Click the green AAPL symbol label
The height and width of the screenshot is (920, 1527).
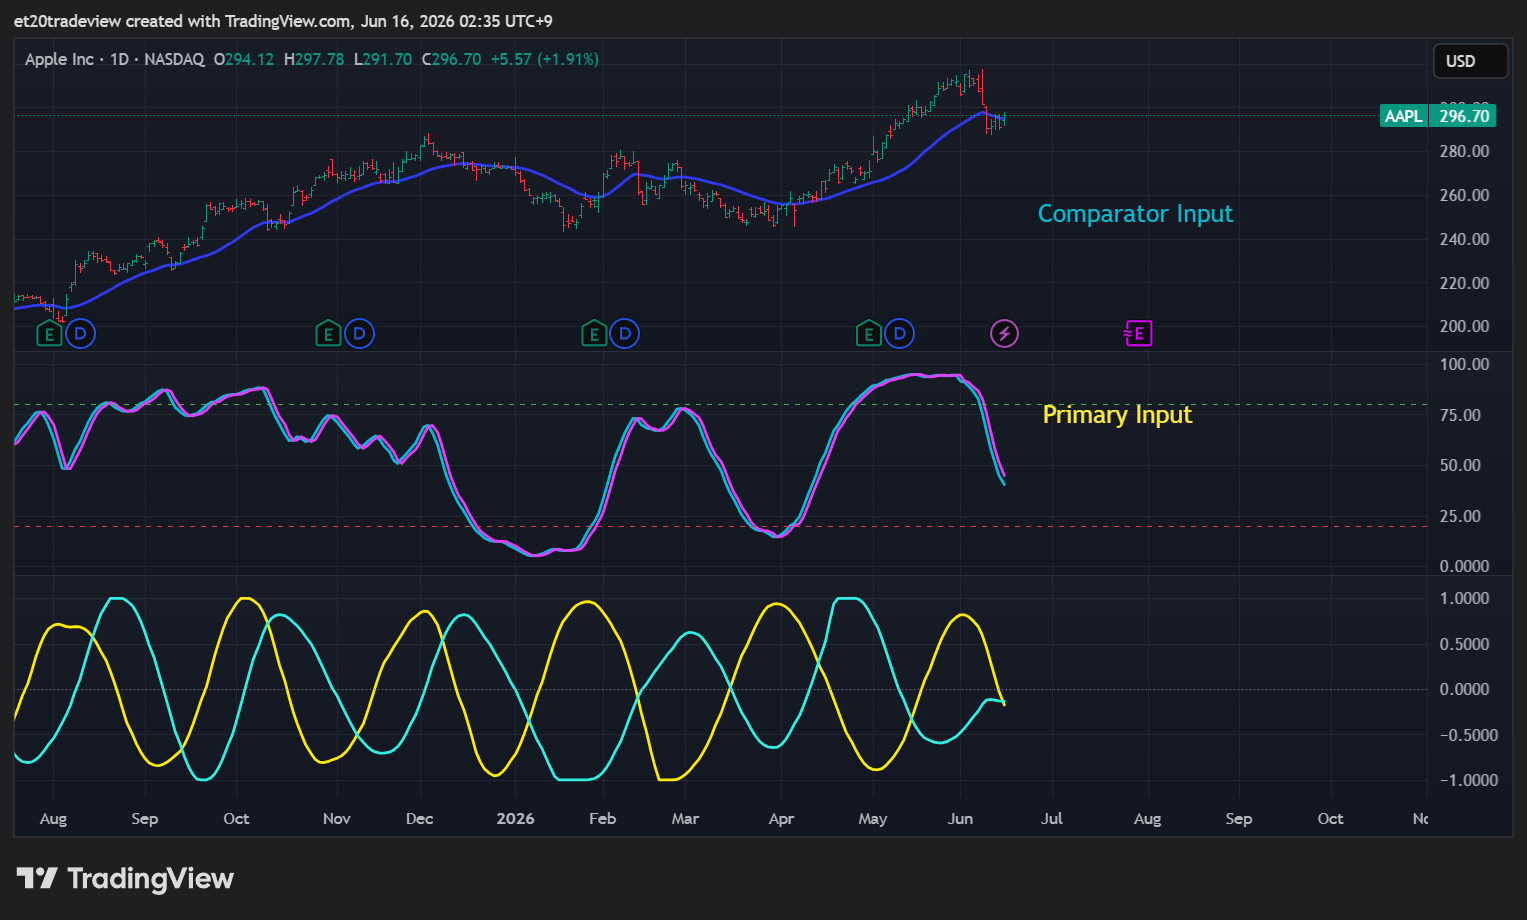point(1403,116)
